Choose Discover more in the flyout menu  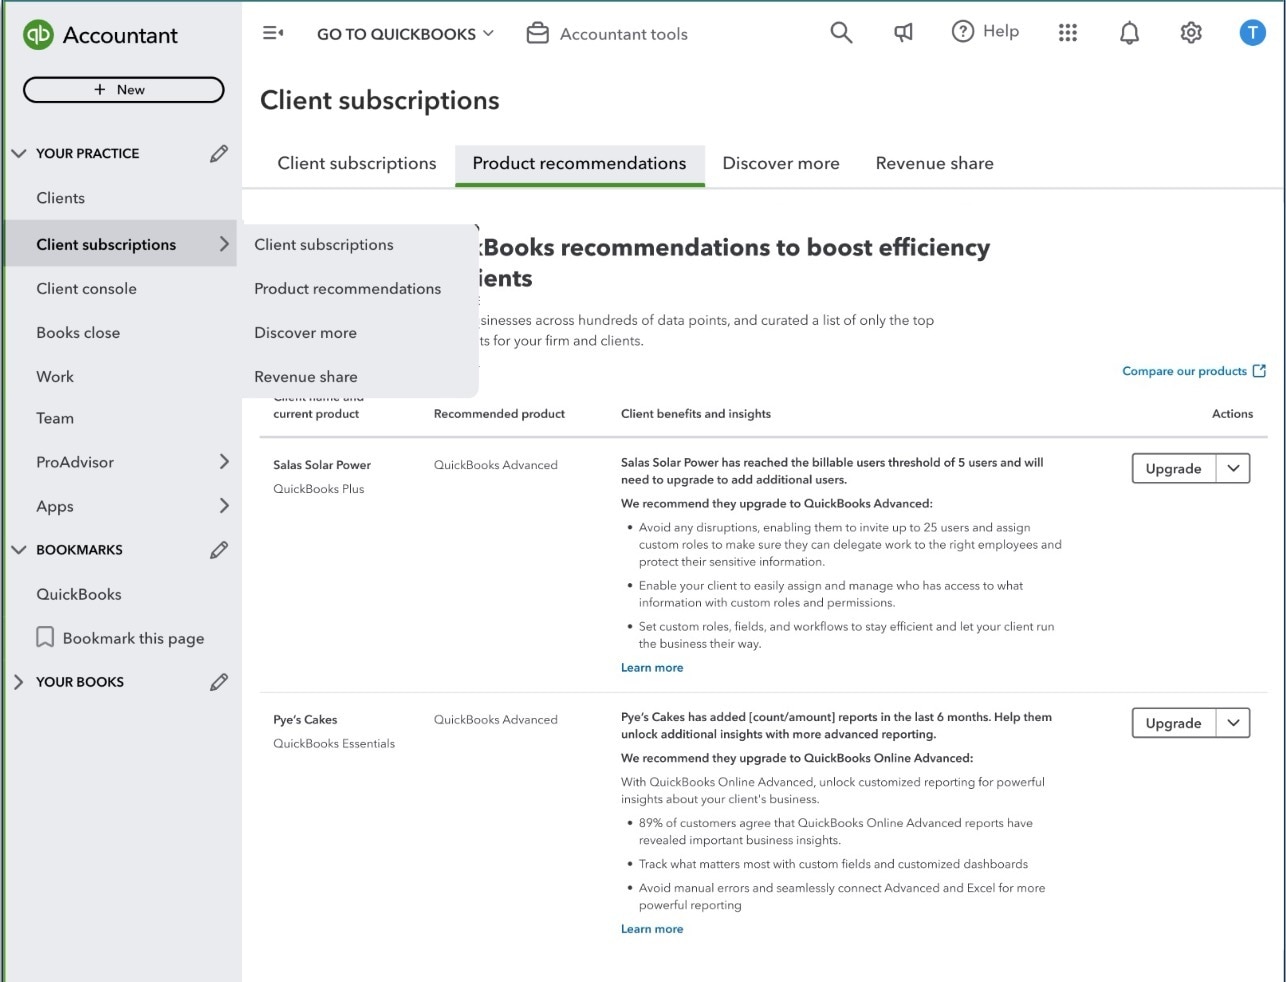(x=306, y=333)
